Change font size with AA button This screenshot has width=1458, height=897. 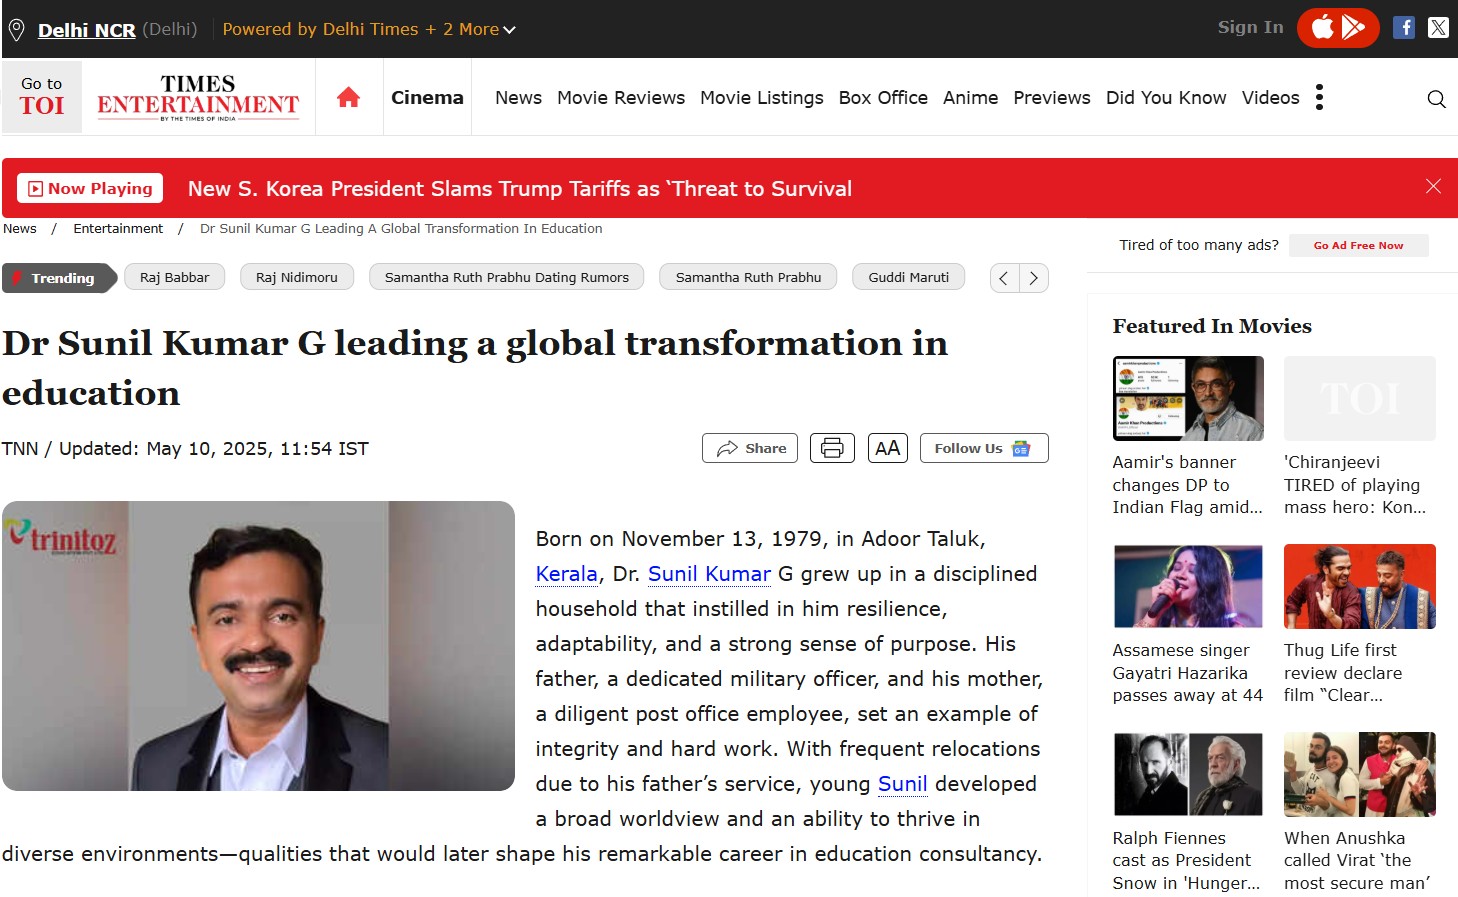click(x=887, y=448)
